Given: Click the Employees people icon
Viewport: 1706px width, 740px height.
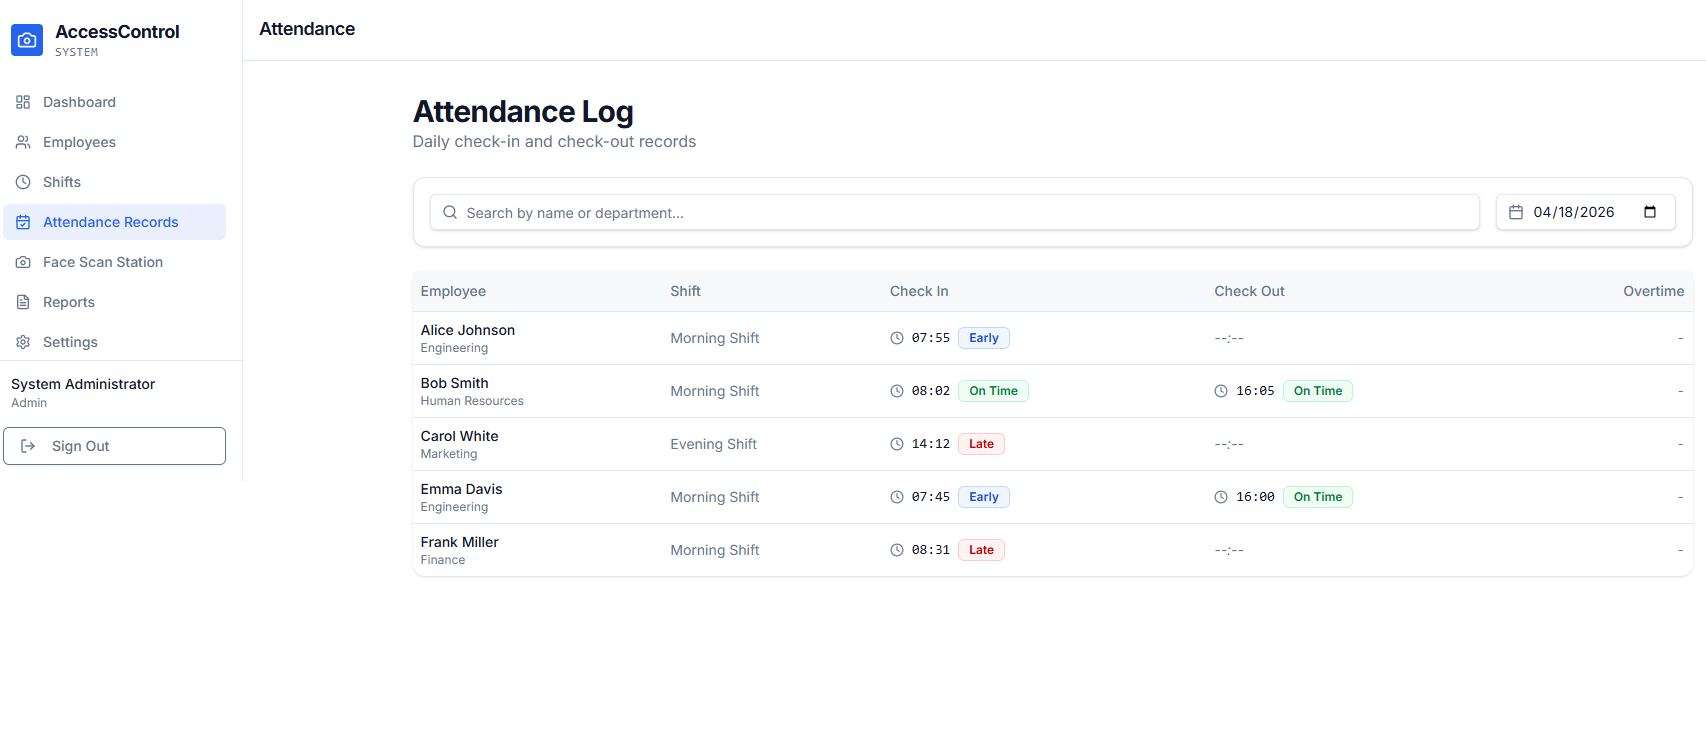Looking at the screenshot, I should pos(23,142).
